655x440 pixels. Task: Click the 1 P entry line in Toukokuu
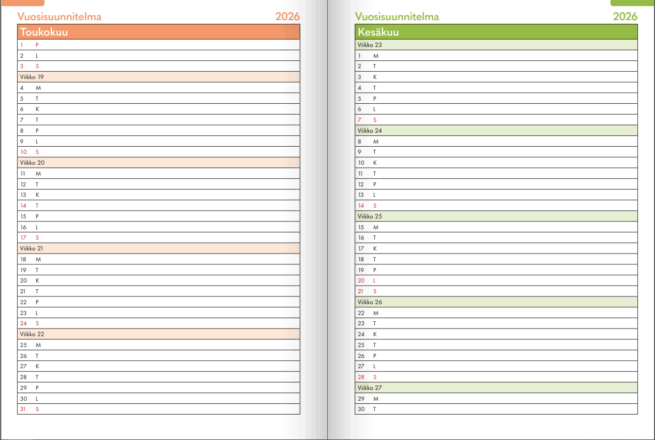tap(158, 45)
